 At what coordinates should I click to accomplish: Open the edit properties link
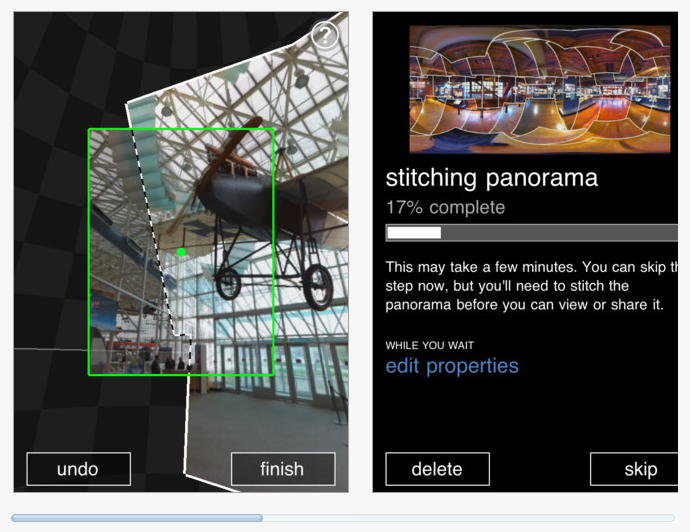452,366
